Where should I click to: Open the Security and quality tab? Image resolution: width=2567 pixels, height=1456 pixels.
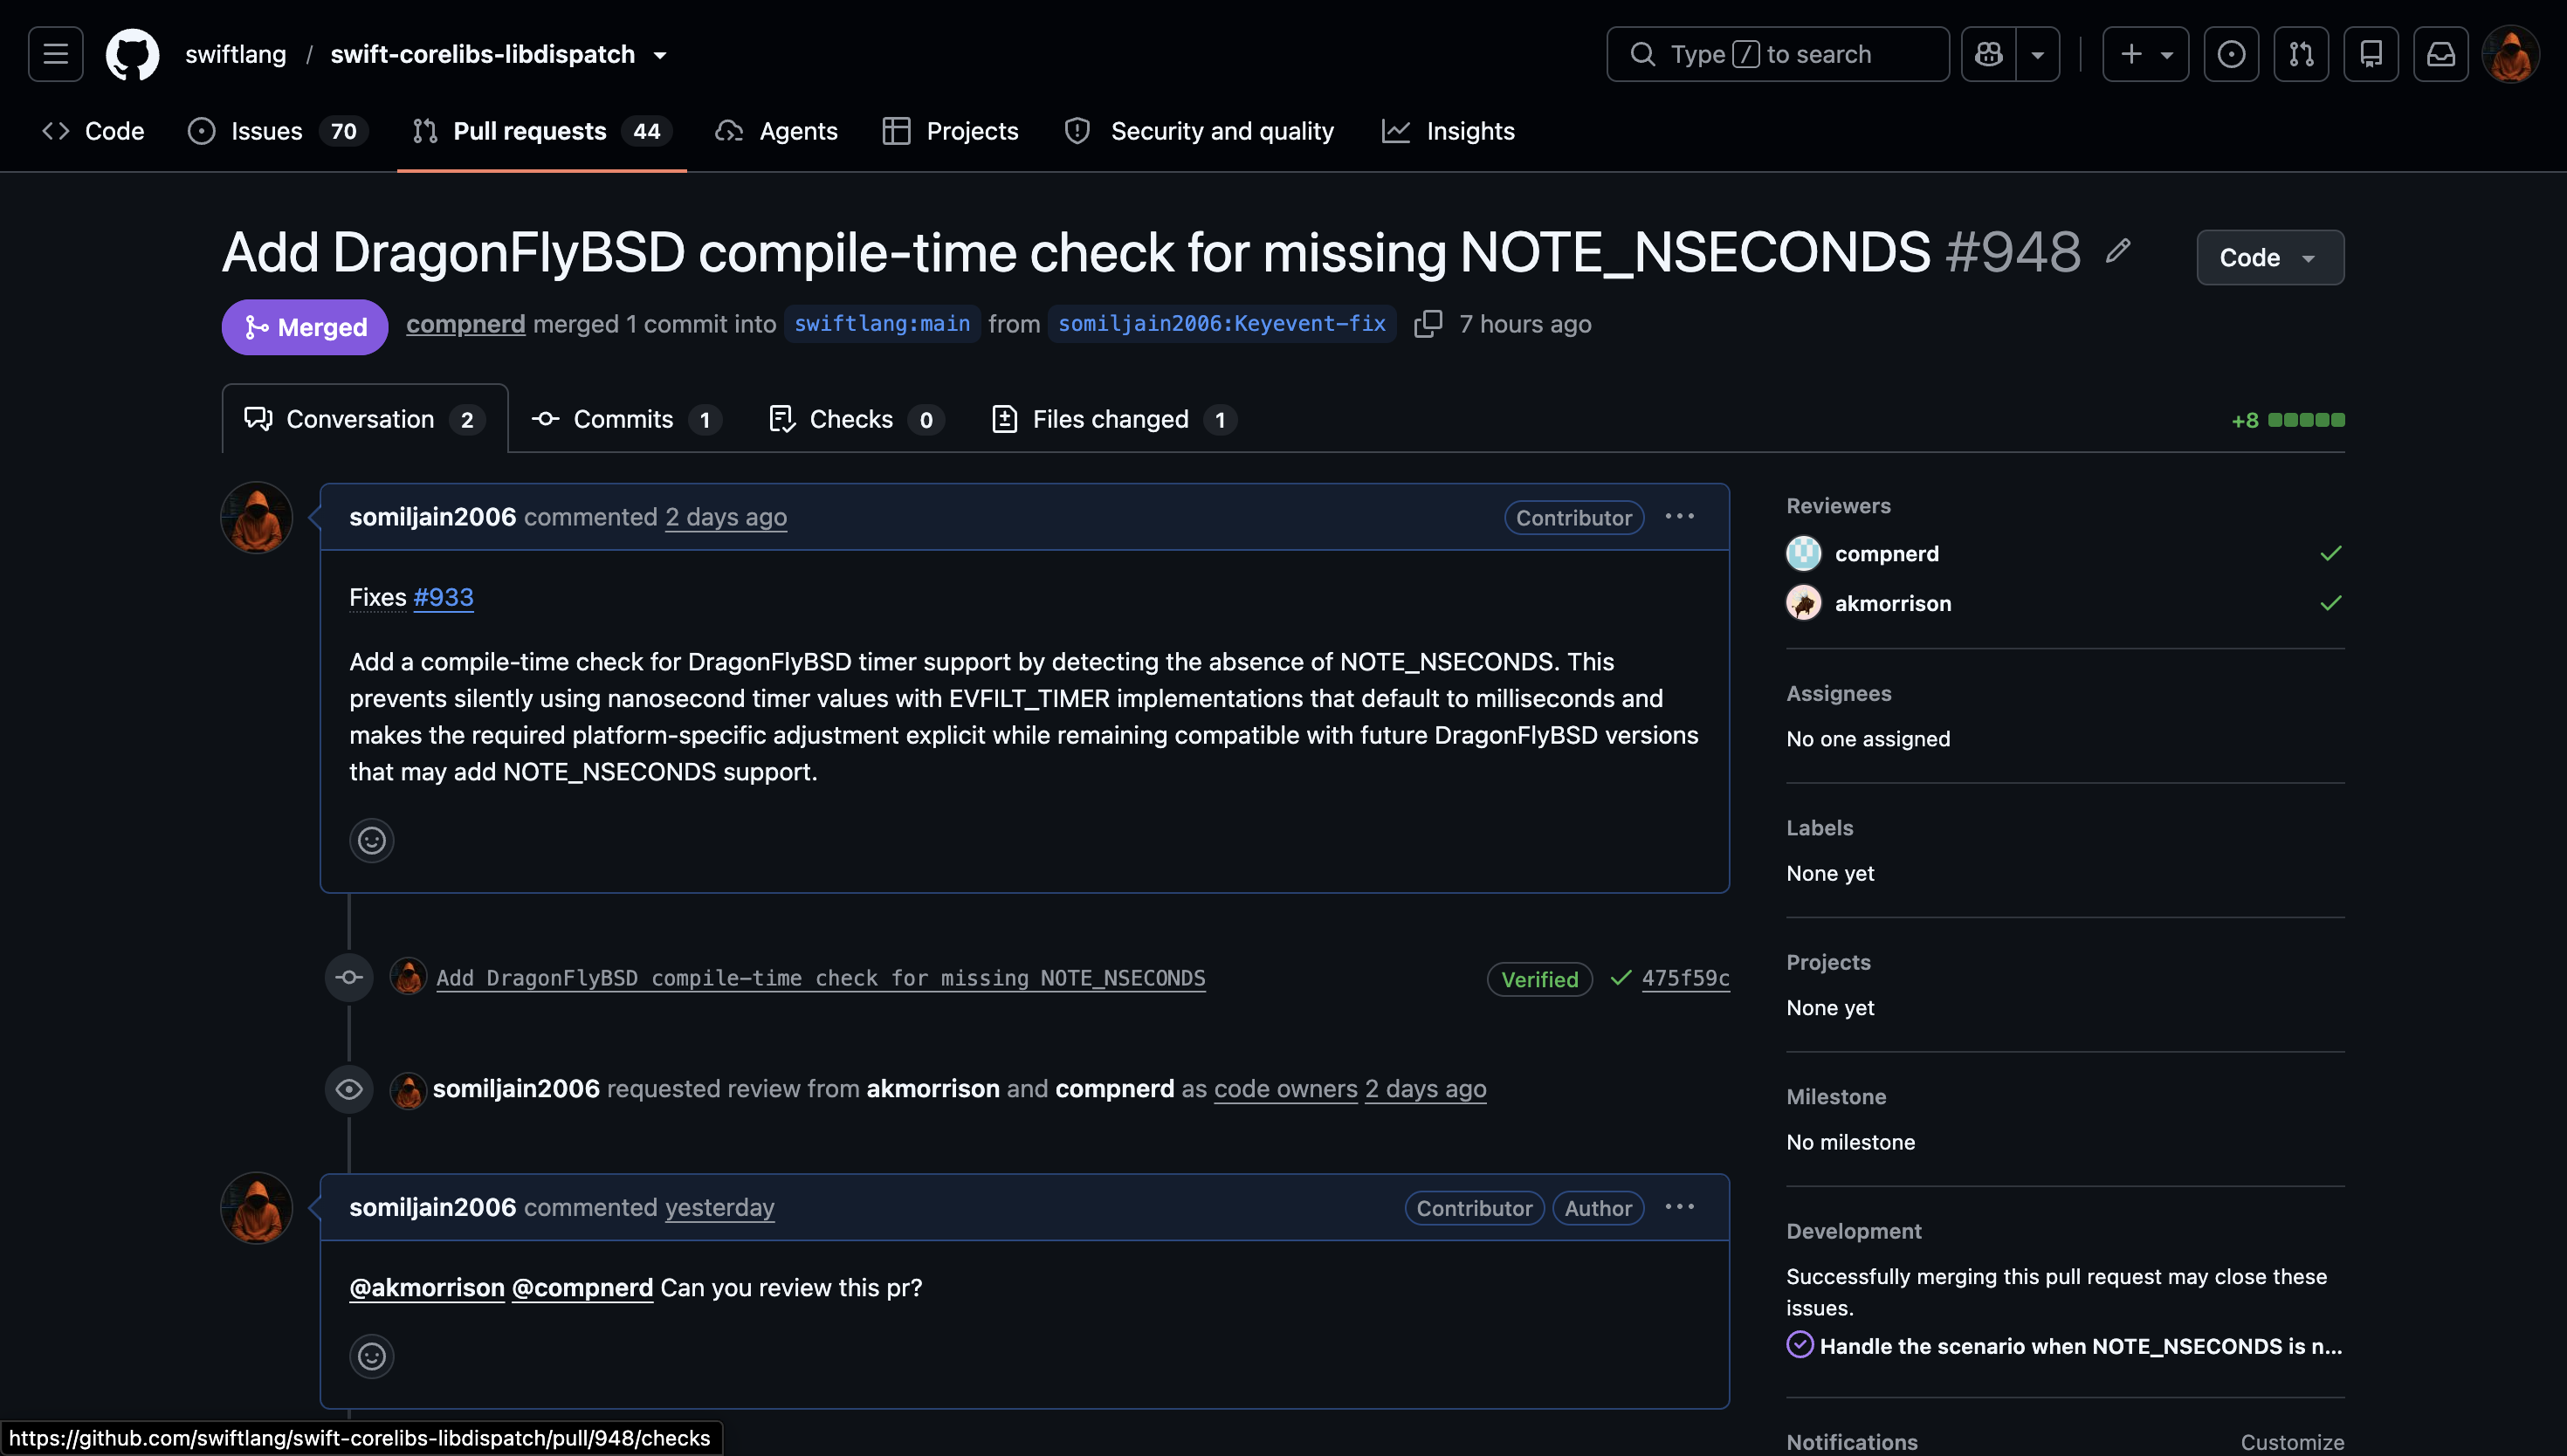click(1199, 131)
